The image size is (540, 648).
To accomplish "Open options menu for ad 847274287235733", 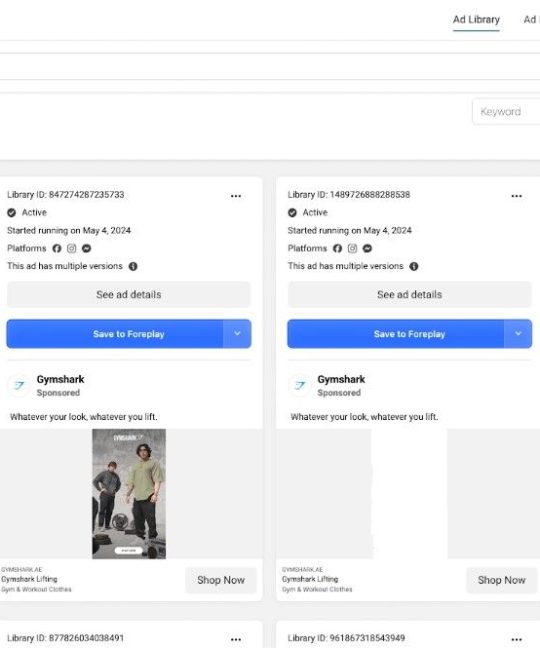I will point(236,196).
